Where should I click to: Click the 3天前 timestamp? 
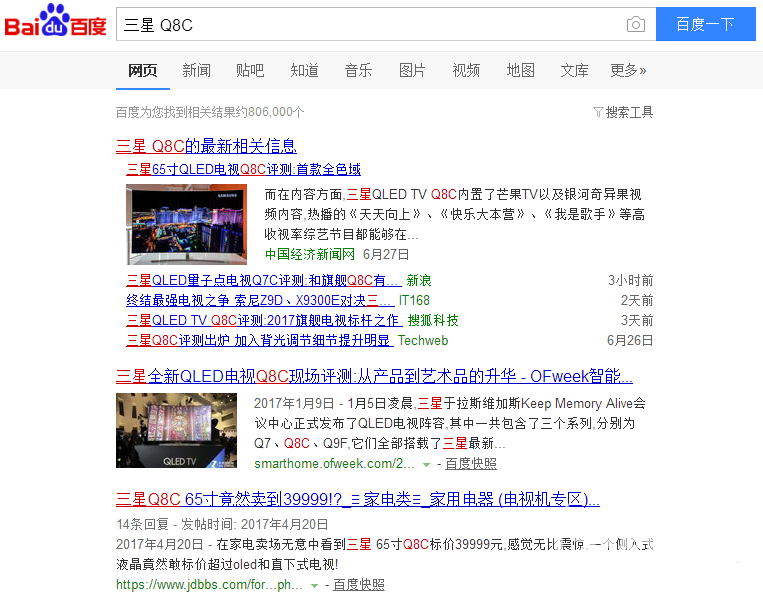pyautogui.click(x=636, y=320)
